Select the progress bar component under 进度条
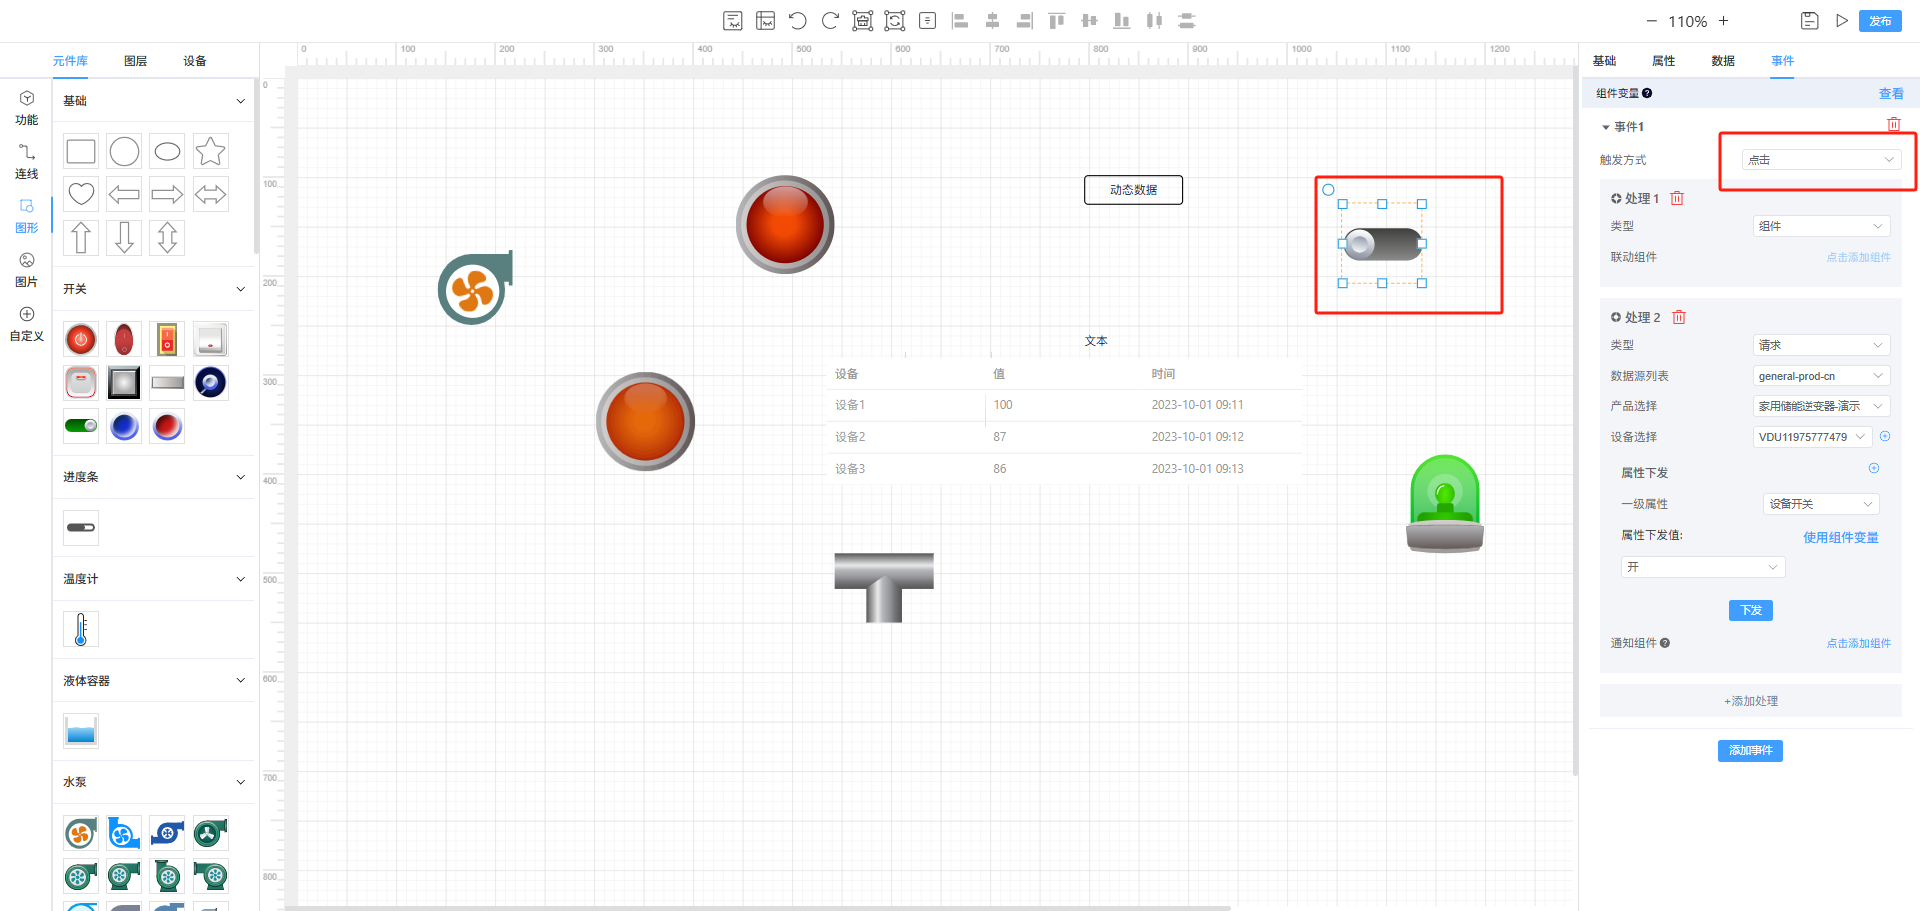This screenshot has width=1920, height=911. pos(81,528)
